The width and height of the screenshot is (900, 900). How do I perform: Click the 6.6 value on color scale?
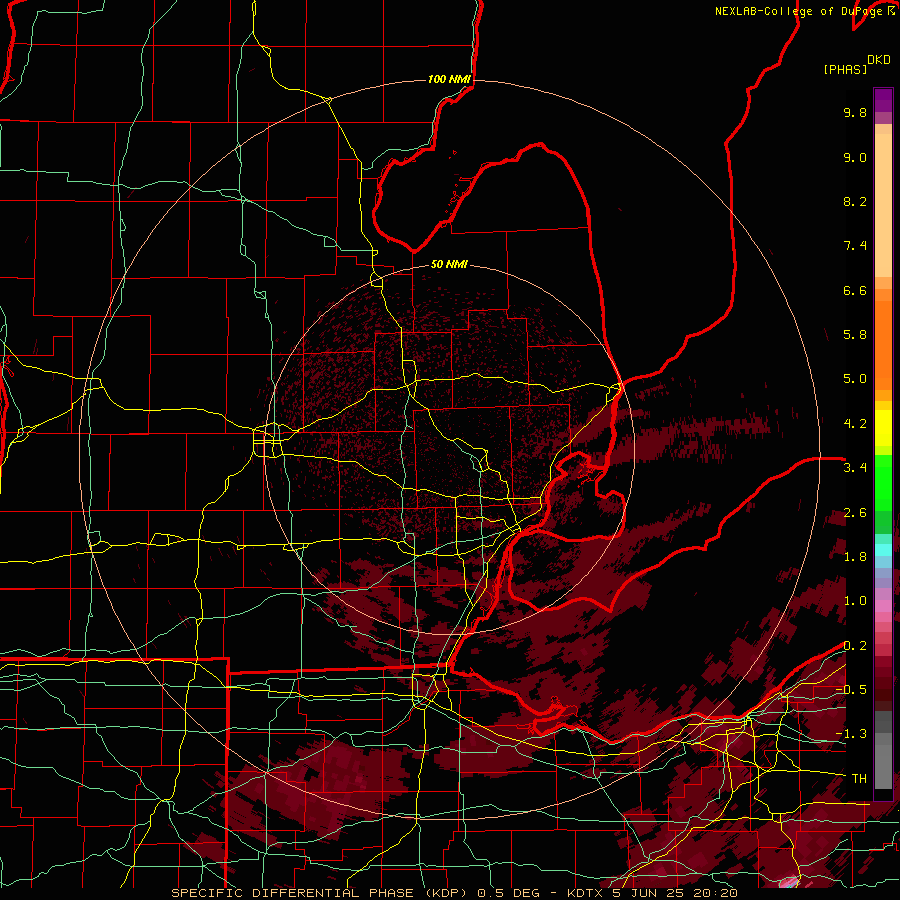[855, 290]
